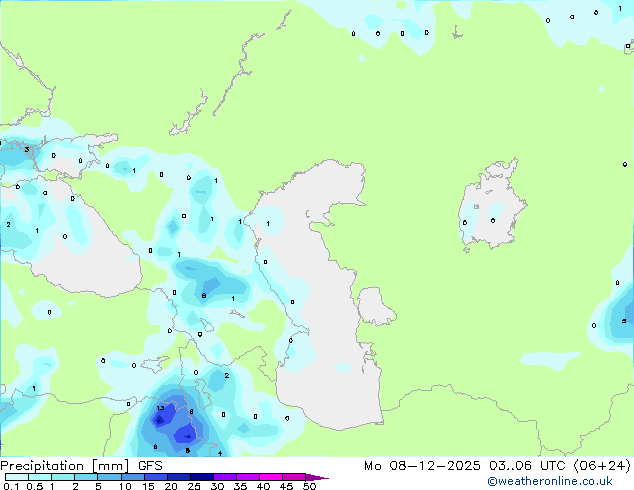Pick legend swatch between 25 and 30
The image size is (634, 490).
[202, 477]
